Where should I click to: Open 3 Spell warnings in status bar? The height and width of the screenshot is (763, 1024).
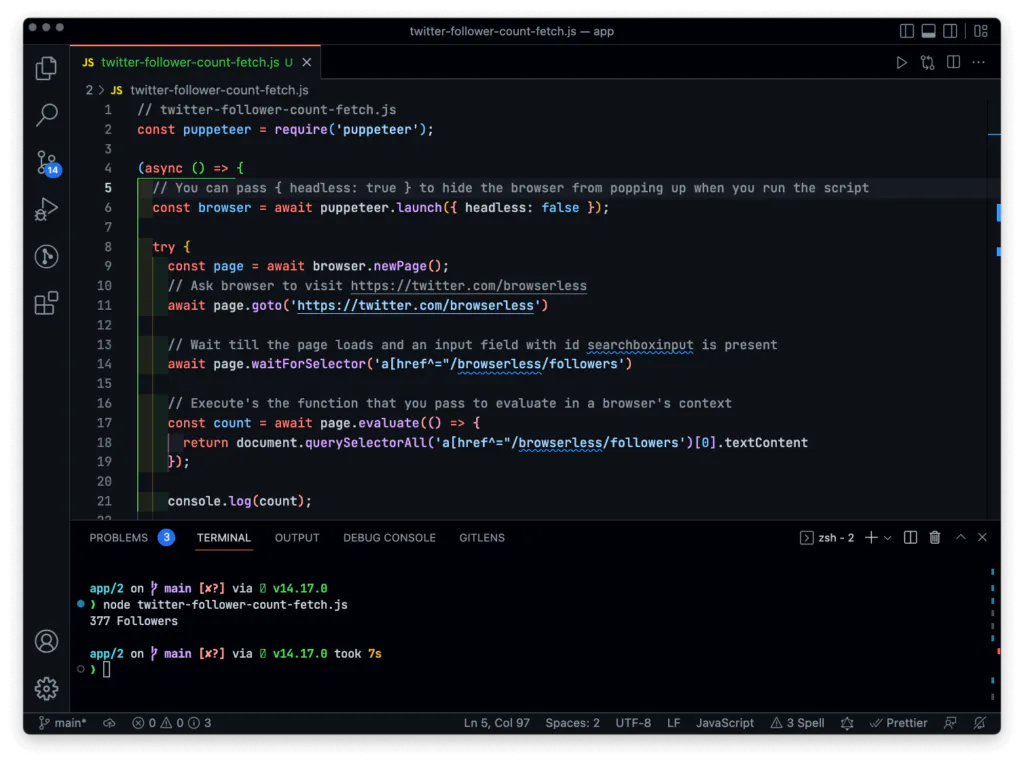point(797,722)
